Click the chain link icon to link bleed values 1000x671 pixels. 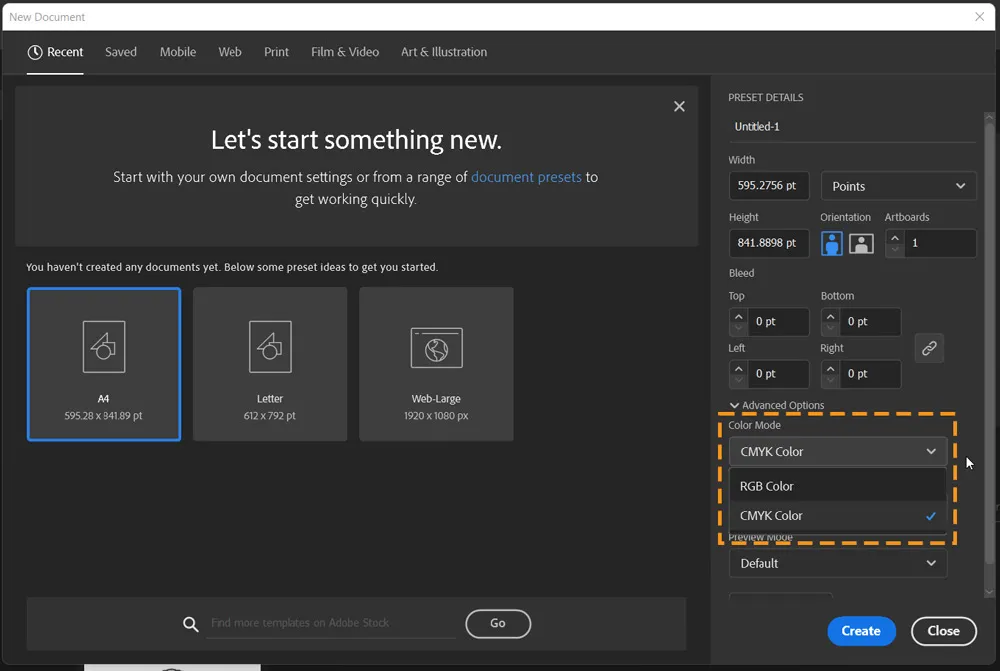929,348
